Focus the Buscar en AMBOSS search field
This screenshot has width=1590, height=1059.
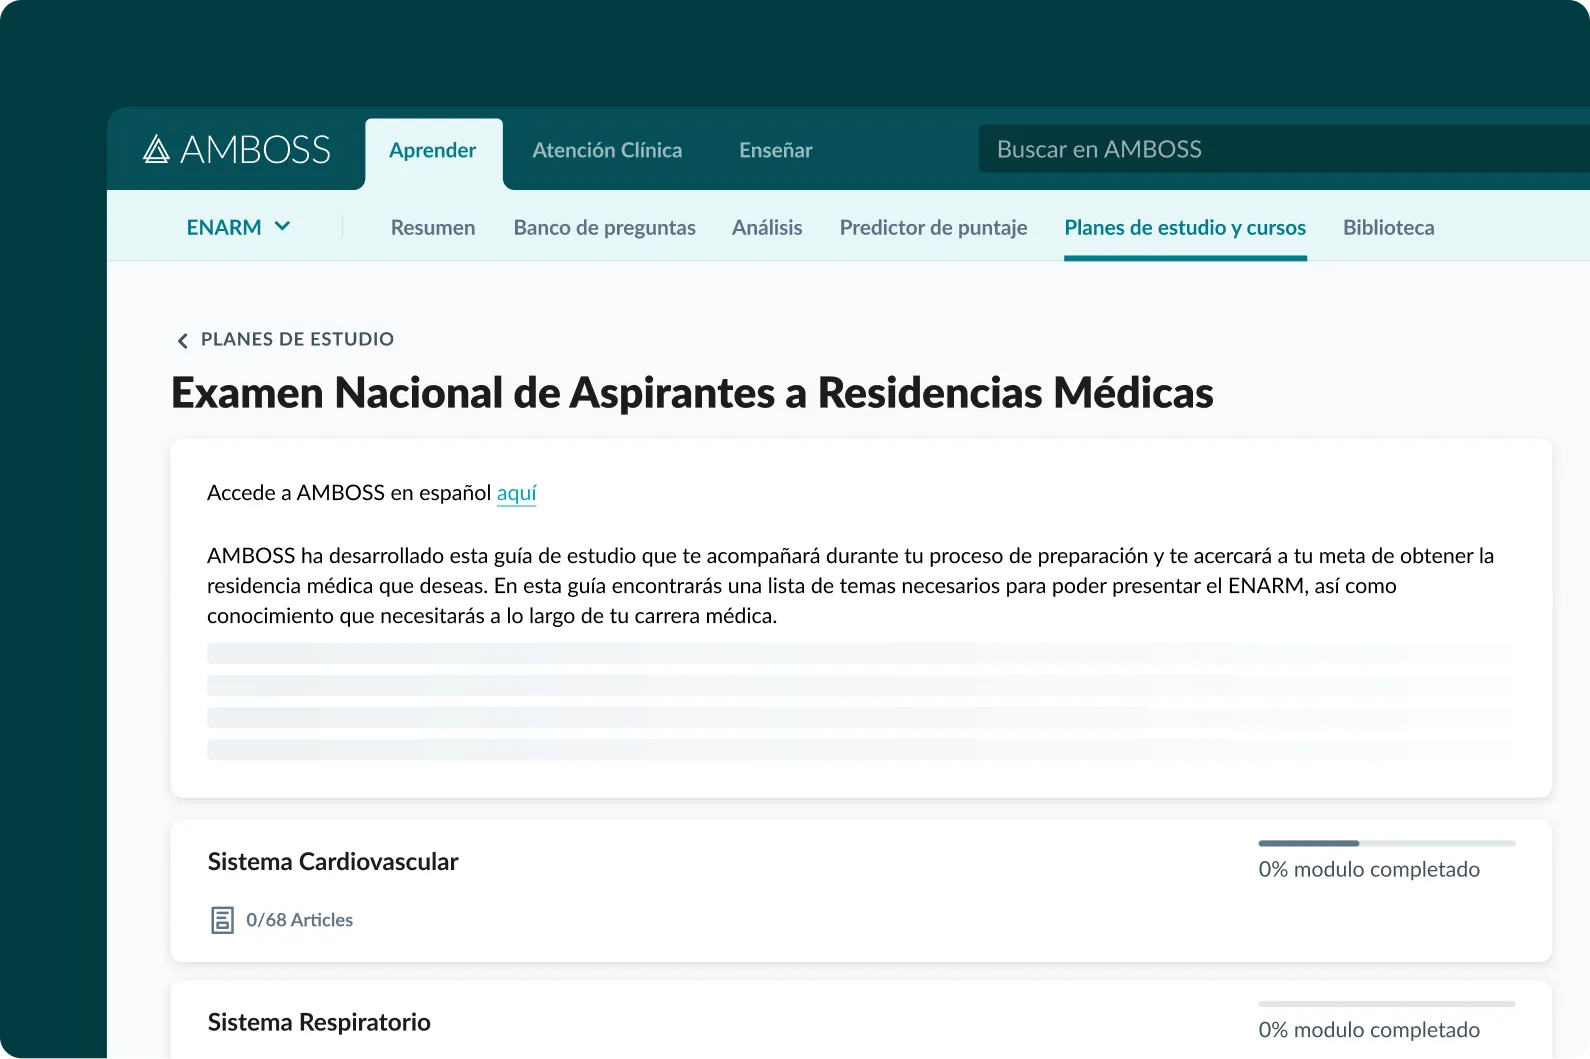(1284, 149)
